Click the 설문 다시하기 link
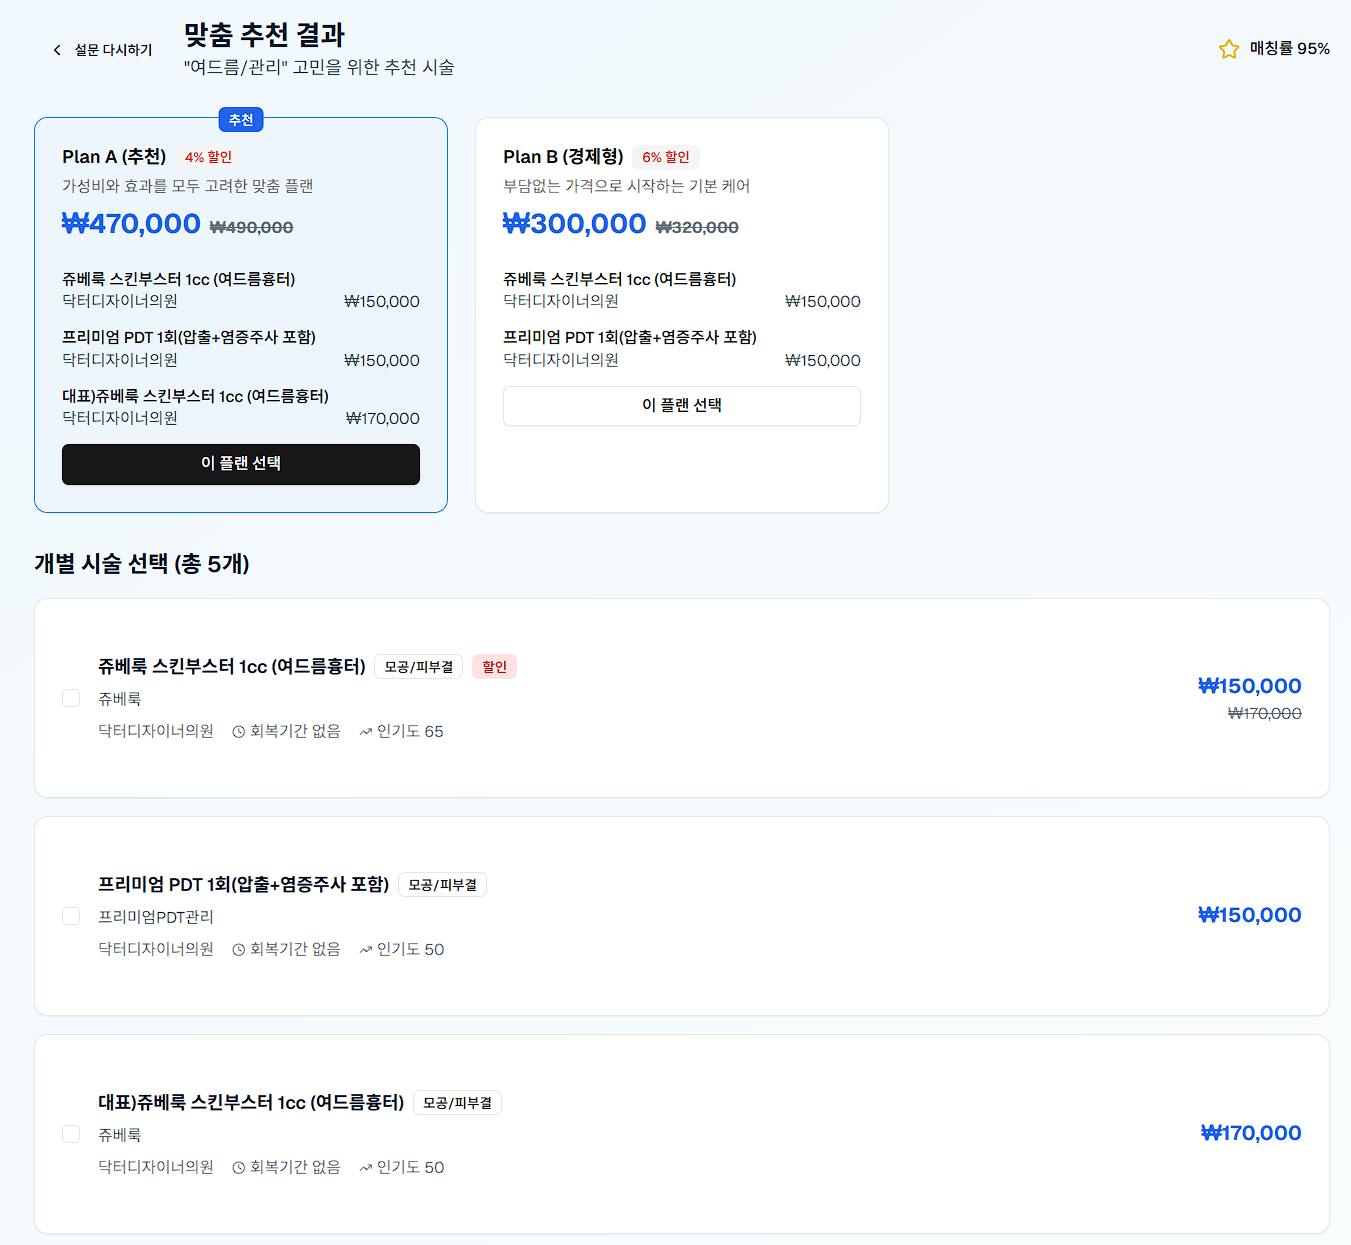1351x1245 pixels. click(113, 50)
